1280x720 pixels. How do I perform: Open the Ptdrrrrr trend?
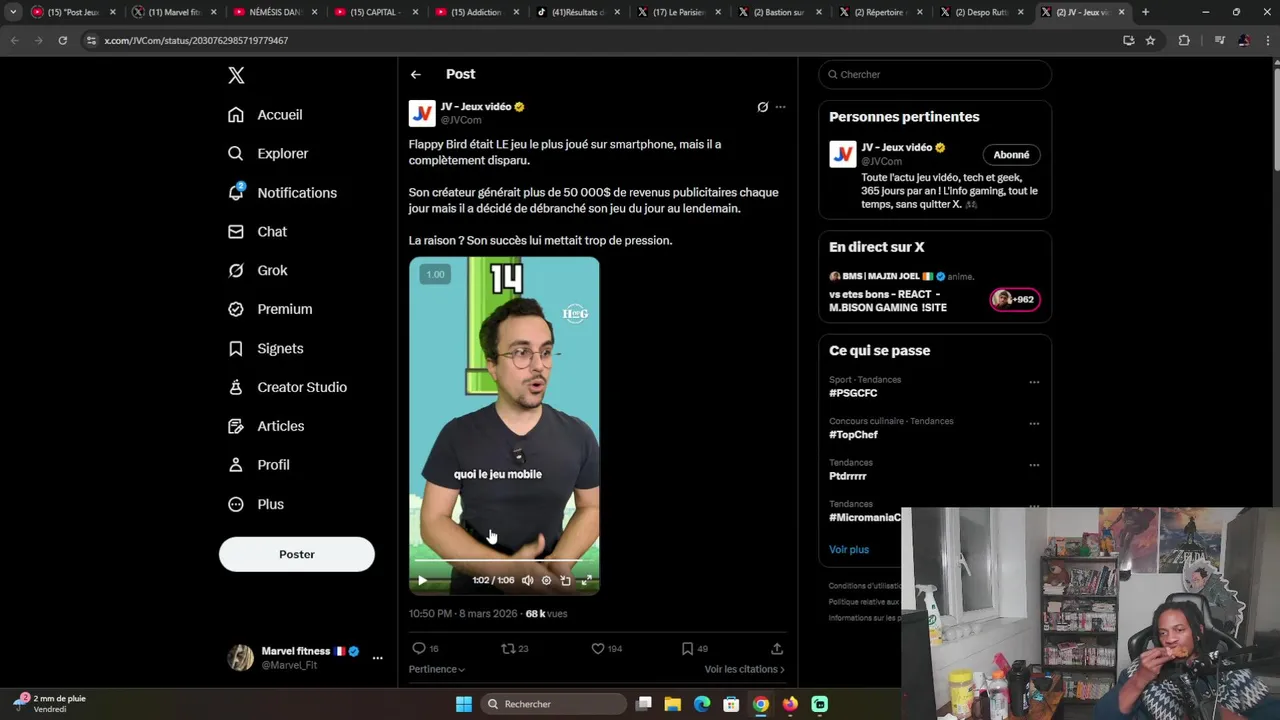click(847, 476)
